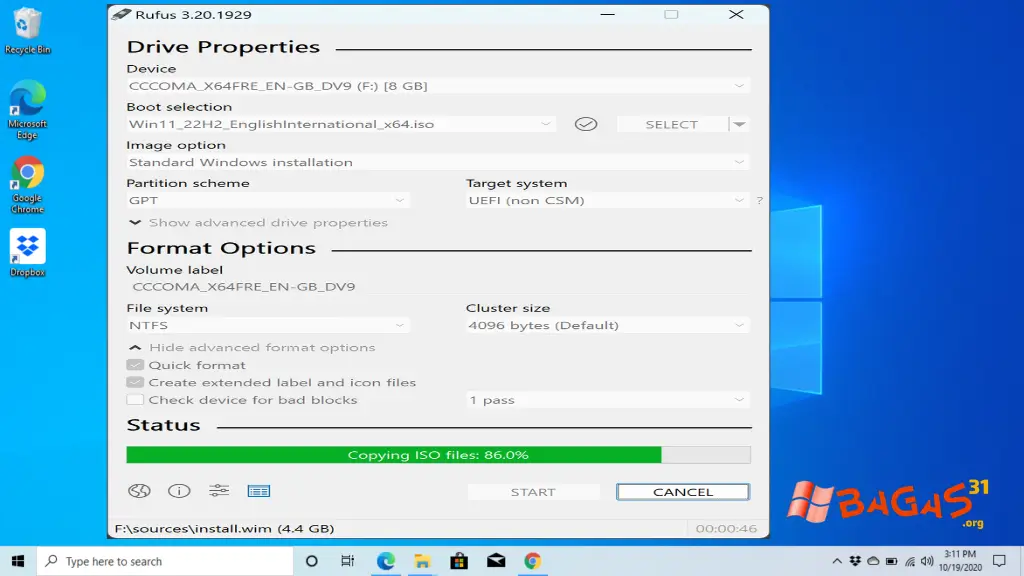Open Image option dropdown
This screenshot has width=1024, height=576.
438,162
